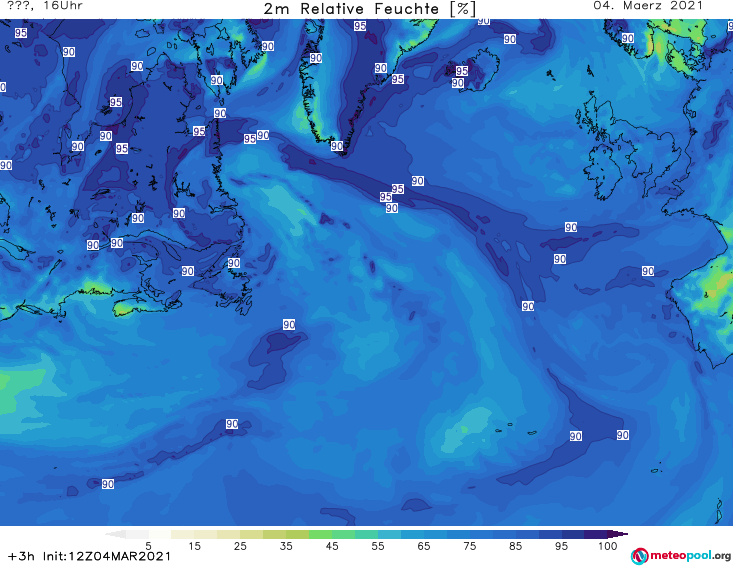Pick the pale yellow swatch right of 15
The width and height of the screenshot is (733, 566).
206,534
